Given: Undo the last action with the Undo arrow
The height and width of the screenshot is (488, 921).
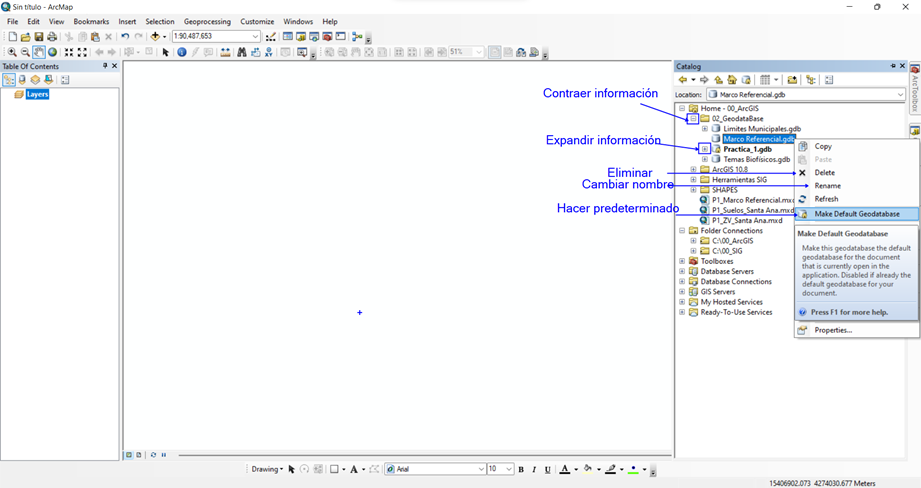Looking at the screenshot, I should 125,36.
